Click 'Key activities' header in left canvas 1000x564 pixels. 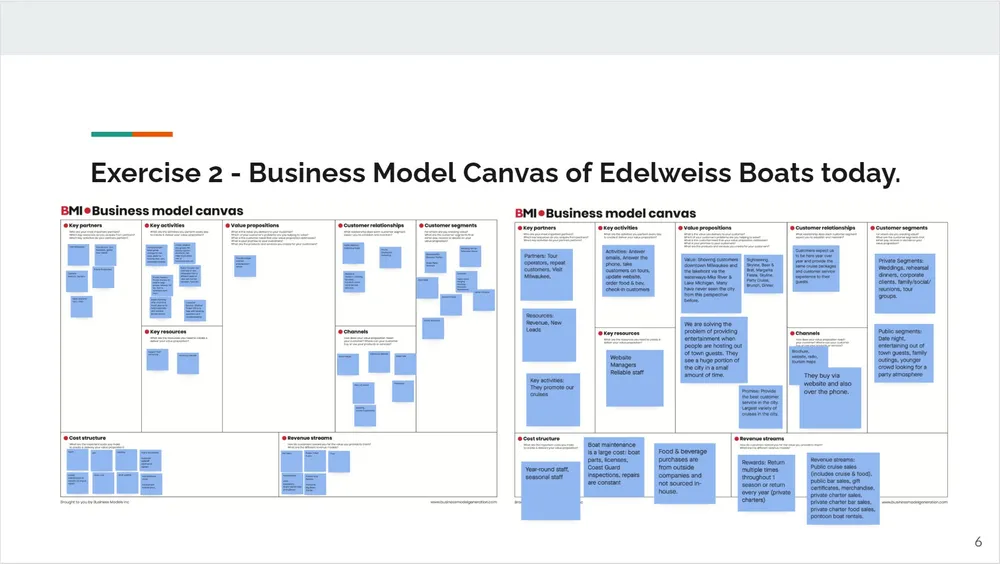(167, 225)
